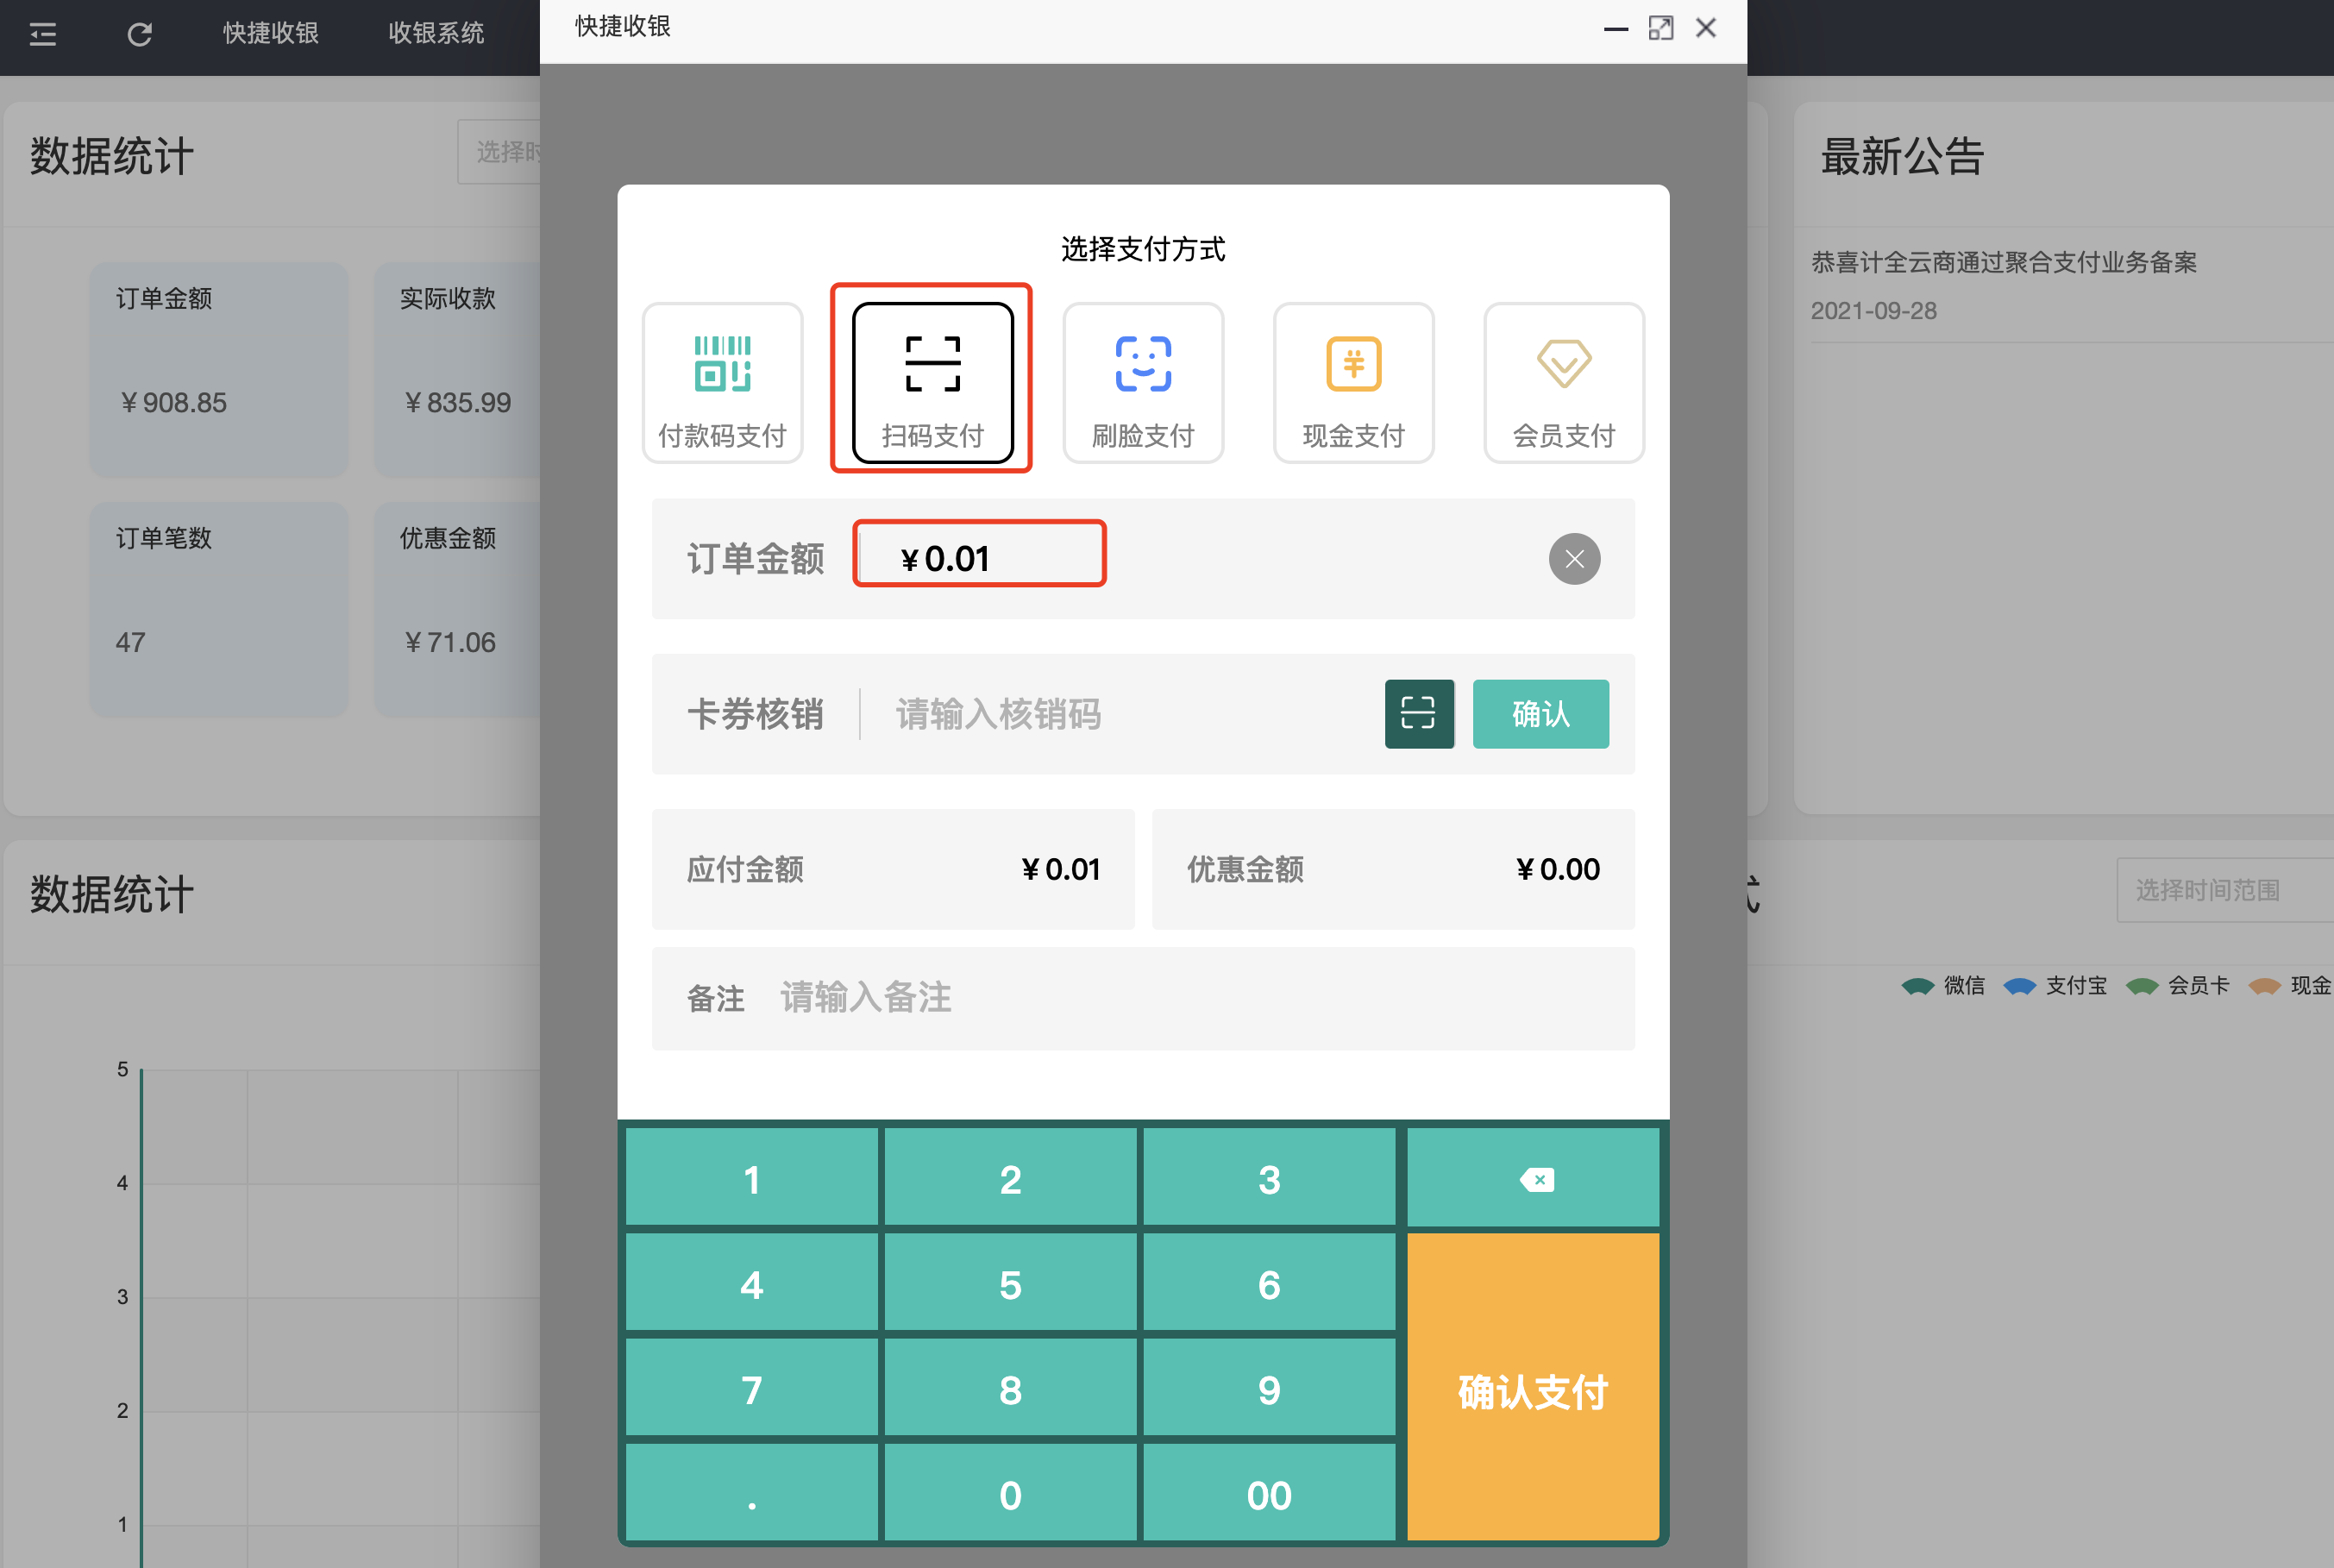The height and width of the screenshot is (1568, 2334).
Task: Choose 刷脸支付 face payment option
Action: [x=1143, y=383]
